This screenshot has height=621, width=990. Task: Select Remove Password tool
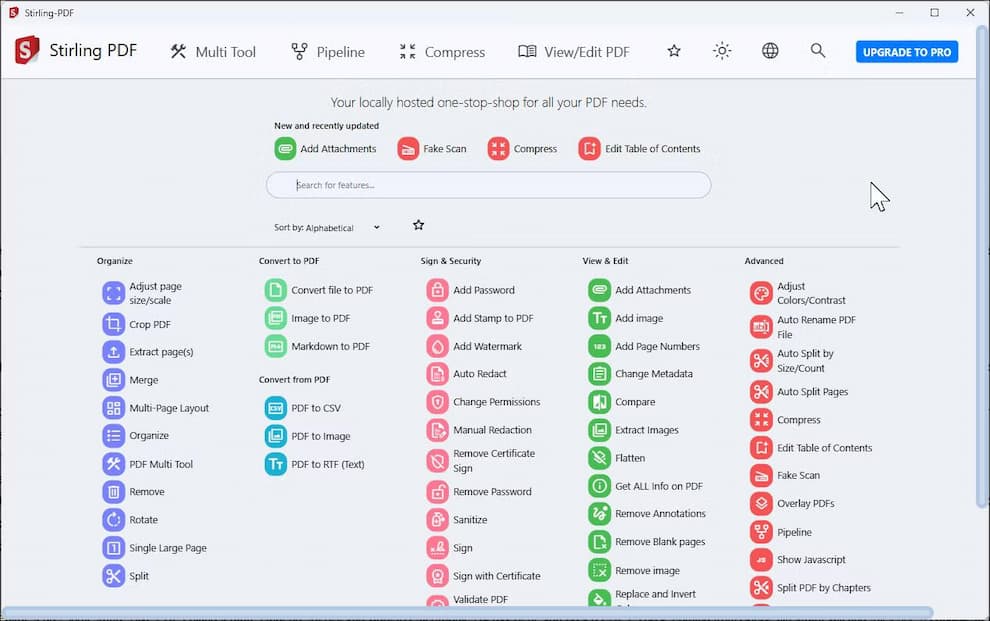coord(479,492)
